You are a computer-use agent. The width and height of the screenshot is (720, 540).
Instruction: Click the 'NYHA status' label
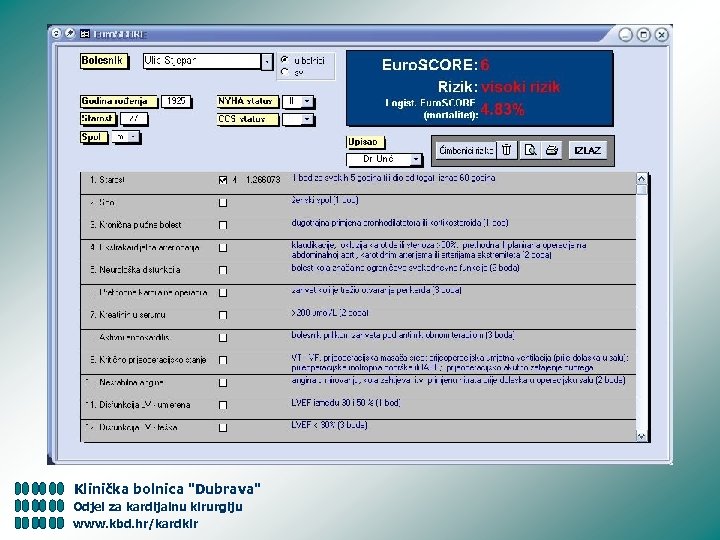point(248,101)
